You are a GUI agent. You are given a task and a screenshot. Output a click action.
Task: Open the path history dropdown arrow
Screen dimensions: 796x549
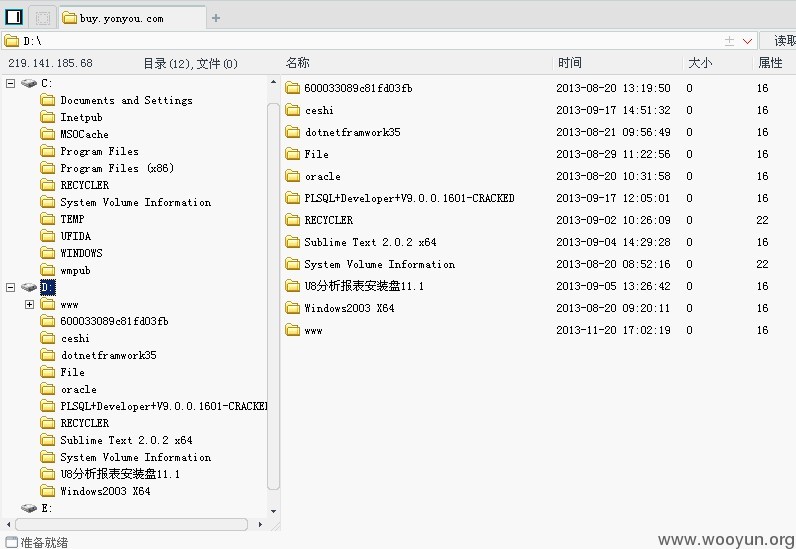click(x=747, y=41)
